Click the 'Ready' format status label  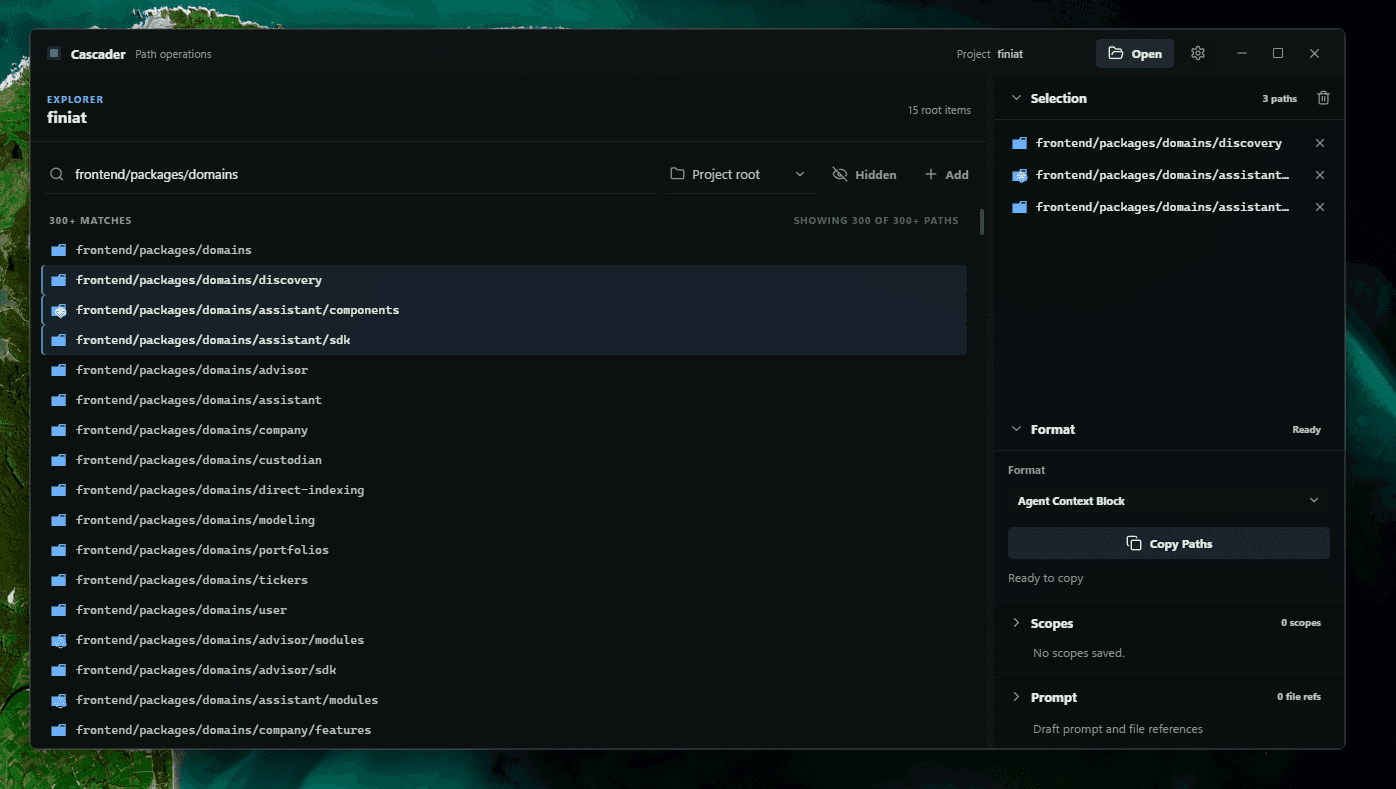[1306, 430]
